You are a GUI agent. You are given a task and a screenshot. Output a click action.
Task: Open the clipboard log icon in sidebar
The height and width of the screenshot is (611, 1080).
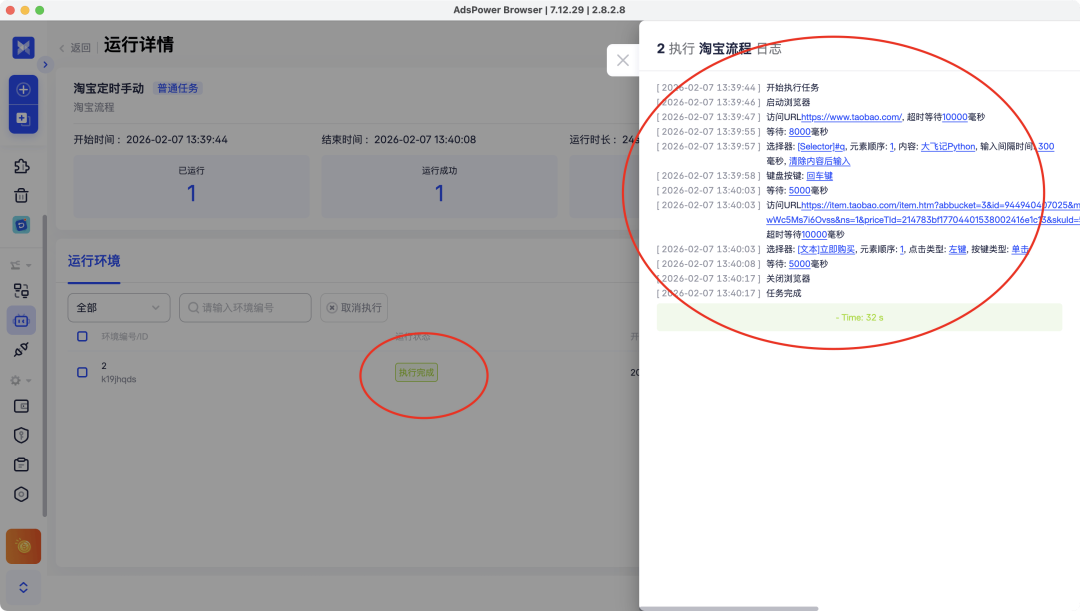click(x=21, y=464)
